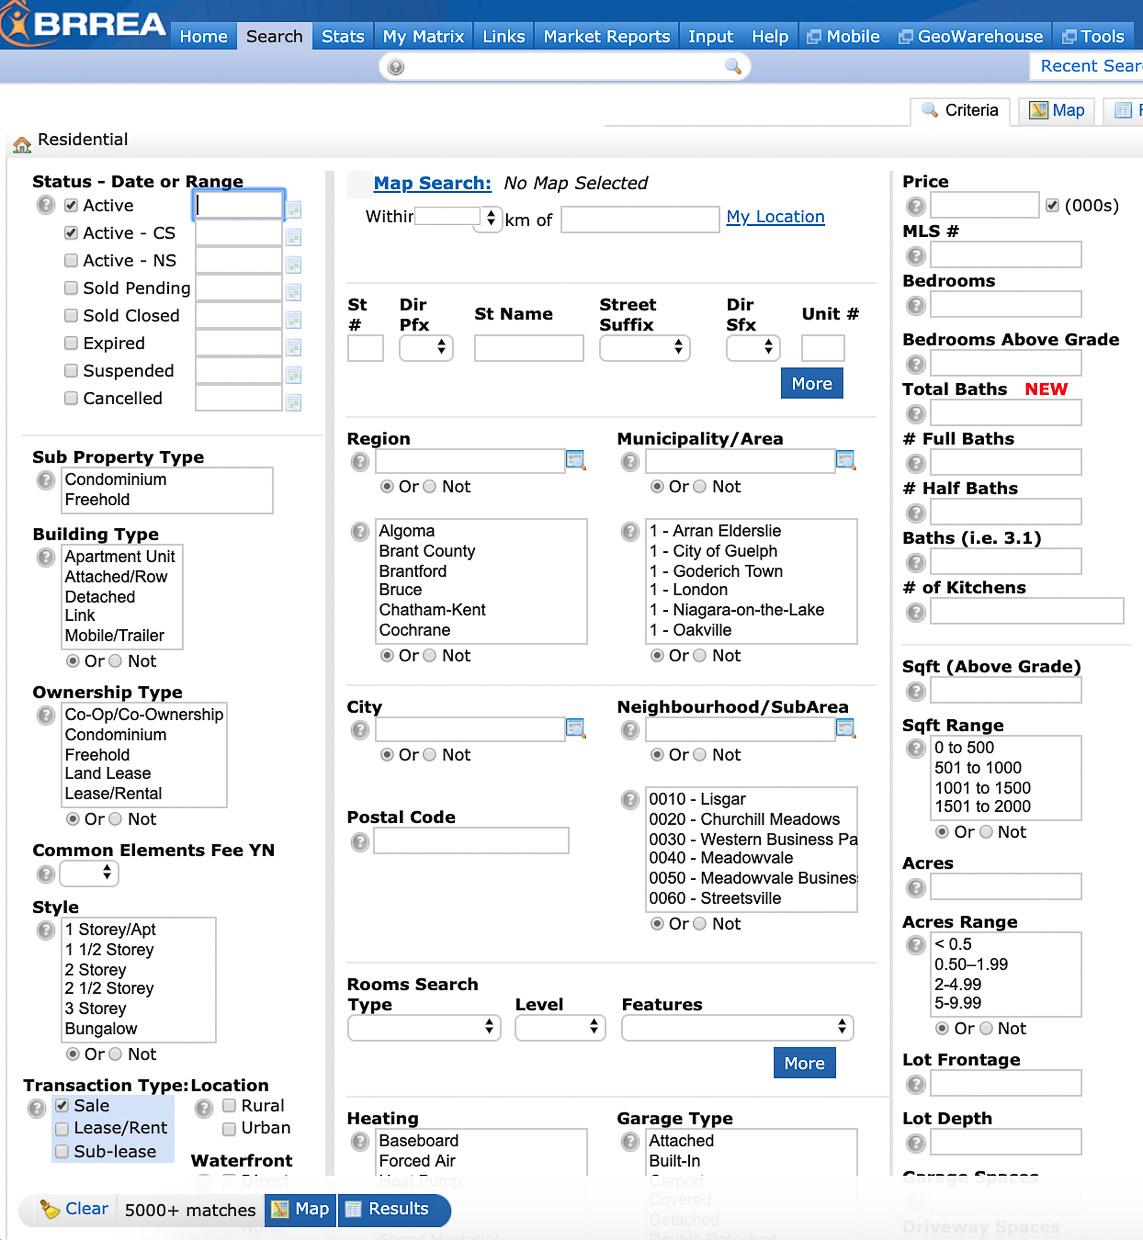Open the Rooms Search Type dropdown

[424, 1028]
